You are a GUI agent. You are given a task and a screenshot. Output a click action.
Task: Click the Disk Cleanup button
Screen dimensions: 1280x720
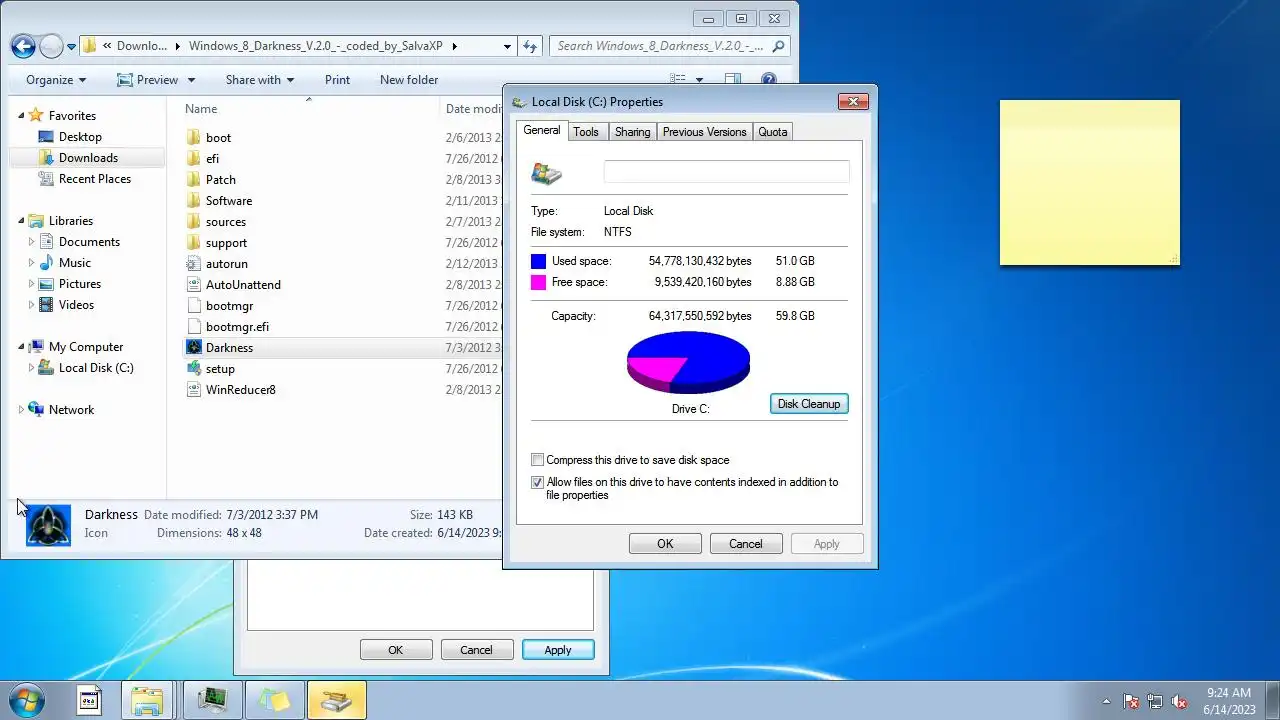click(809, 404)
